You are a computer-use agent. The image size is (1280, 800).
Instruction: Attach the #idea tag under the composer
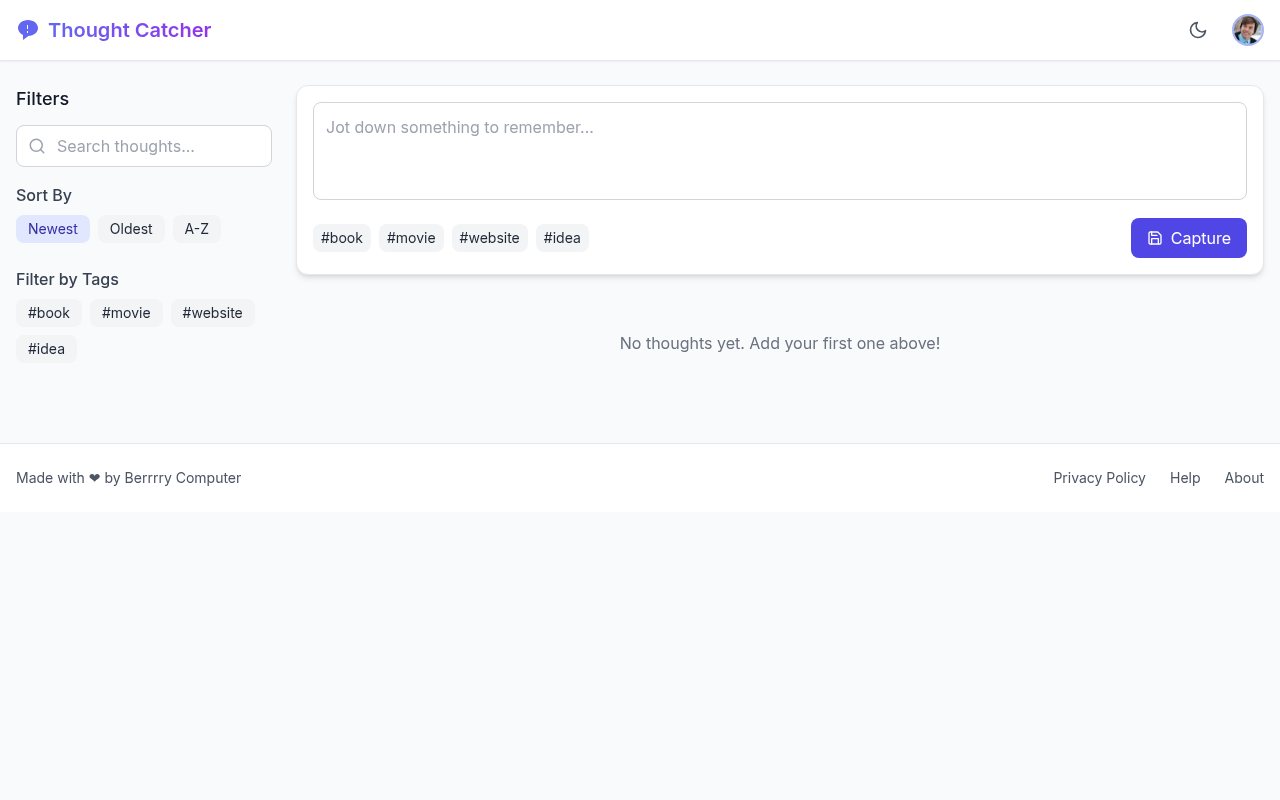click(562, 238)
